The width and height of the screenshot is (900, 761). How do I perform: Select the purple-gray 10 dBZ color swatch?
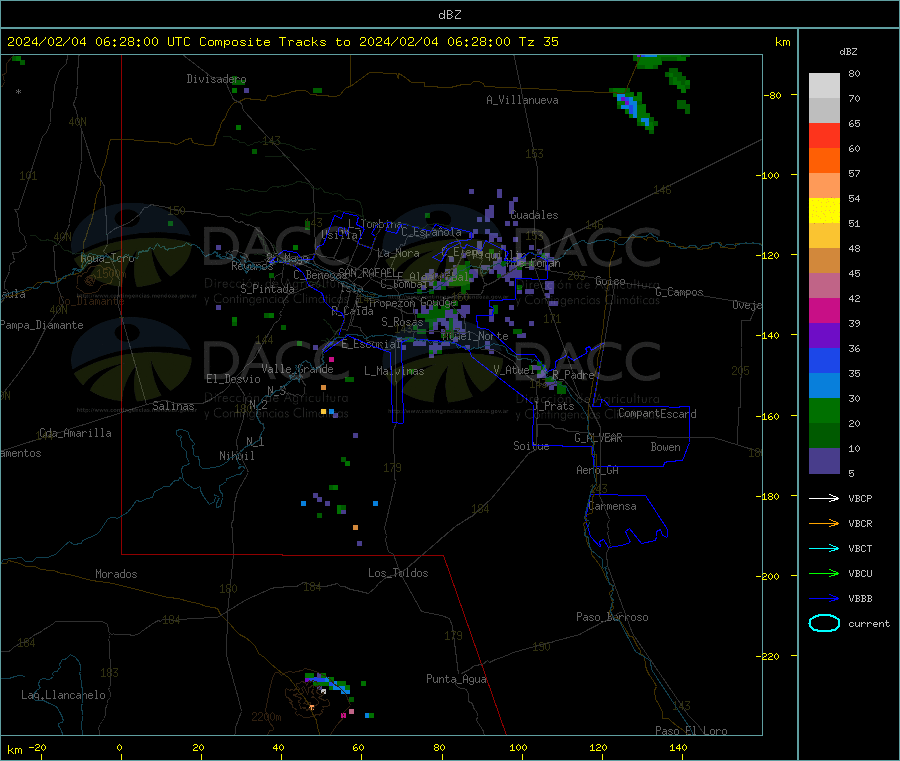tap(824, 461)
